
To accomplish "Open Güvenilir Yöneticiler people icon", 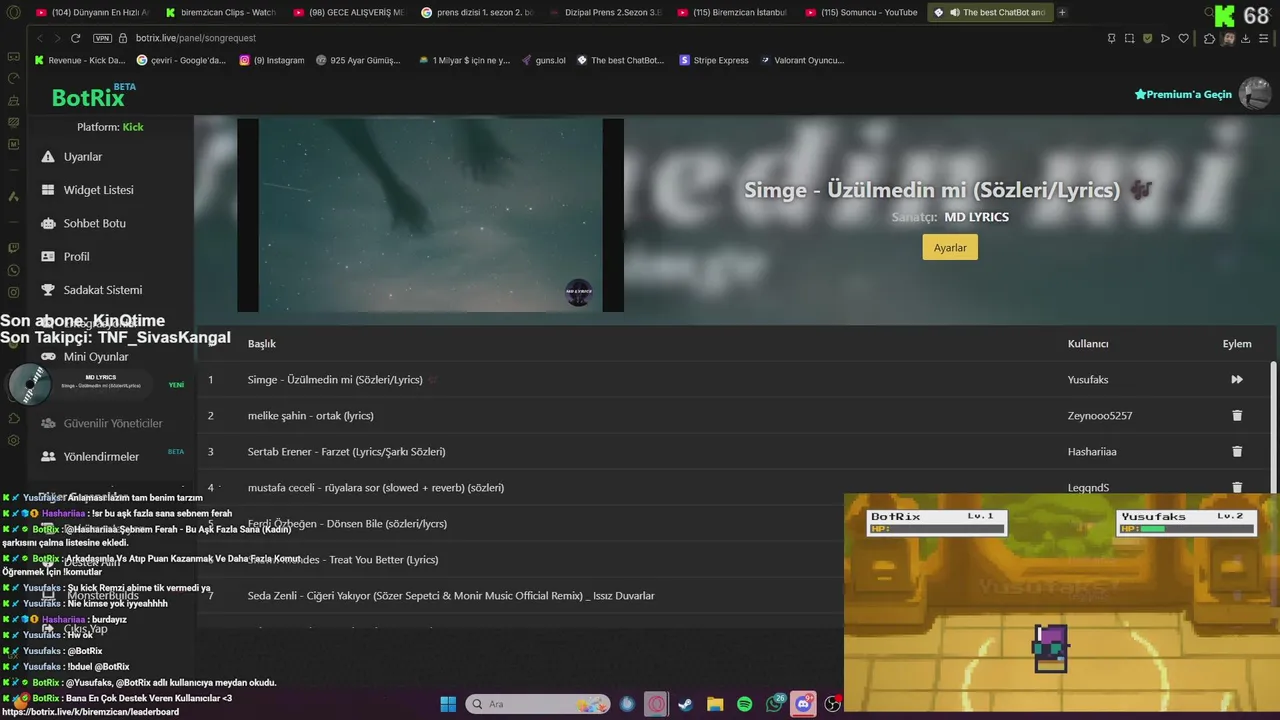I will [48, 423].
